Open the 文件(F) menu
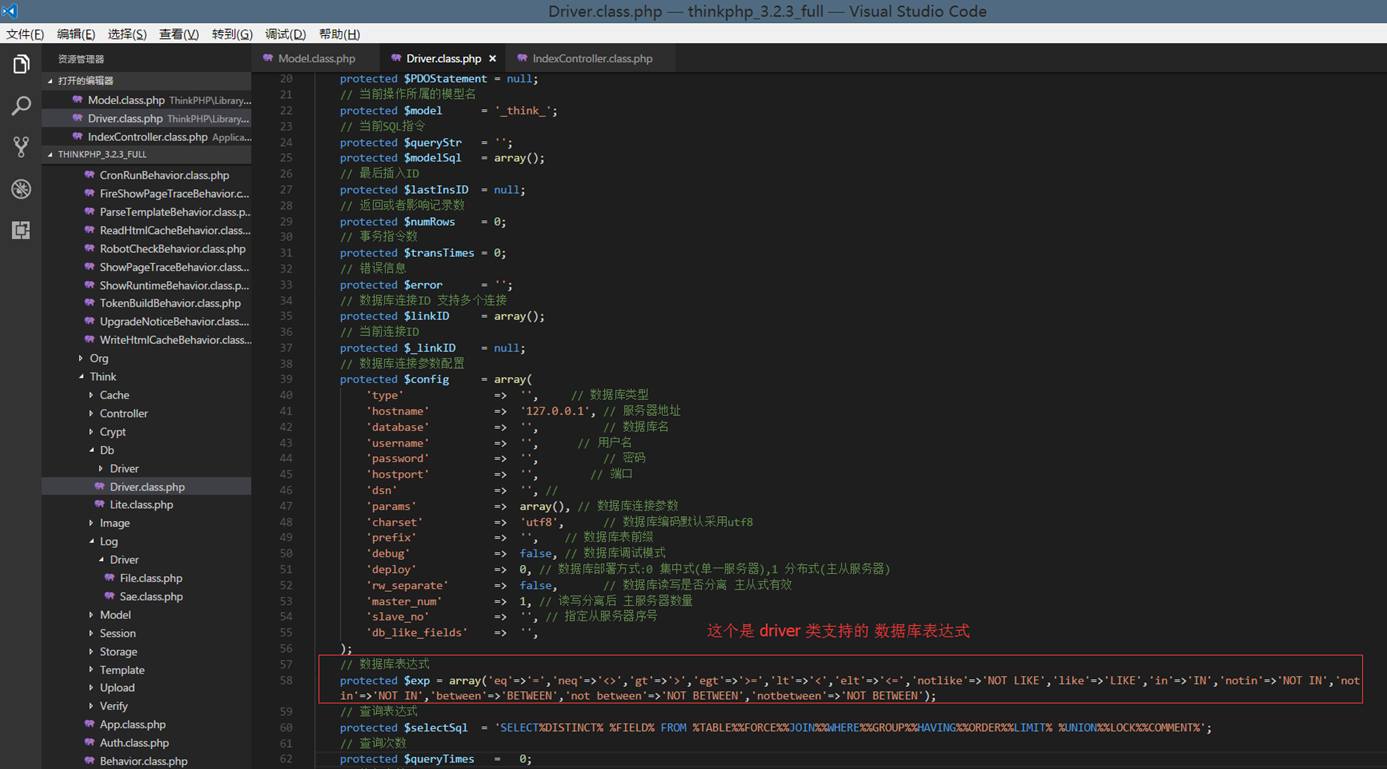 tap(25, 34)
